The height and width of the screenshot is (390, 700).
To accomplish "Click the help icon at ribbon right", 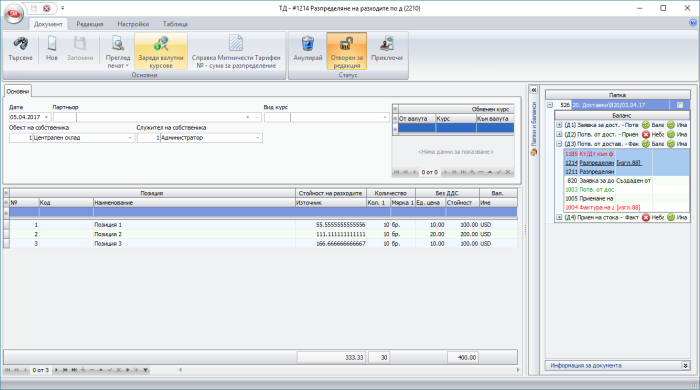I will coord(693,23).
